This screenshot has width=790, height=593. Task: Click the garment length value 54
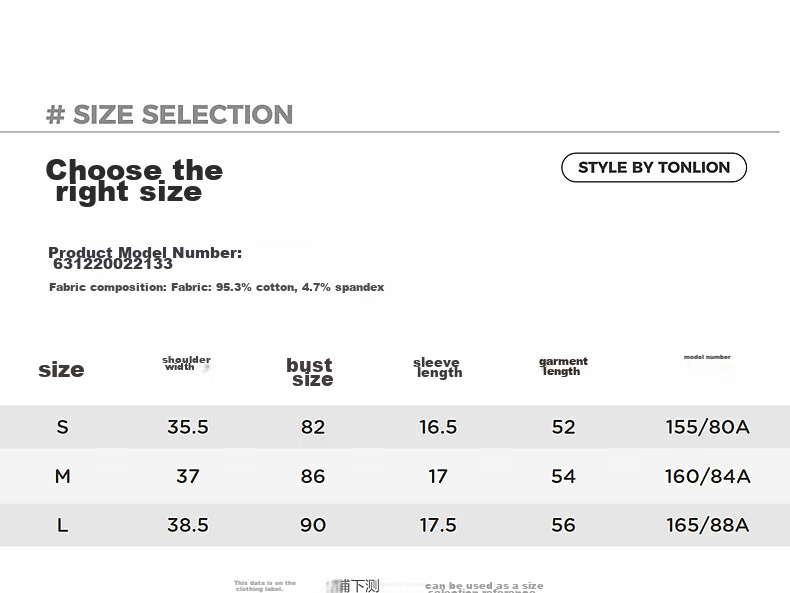click(563, 476)
